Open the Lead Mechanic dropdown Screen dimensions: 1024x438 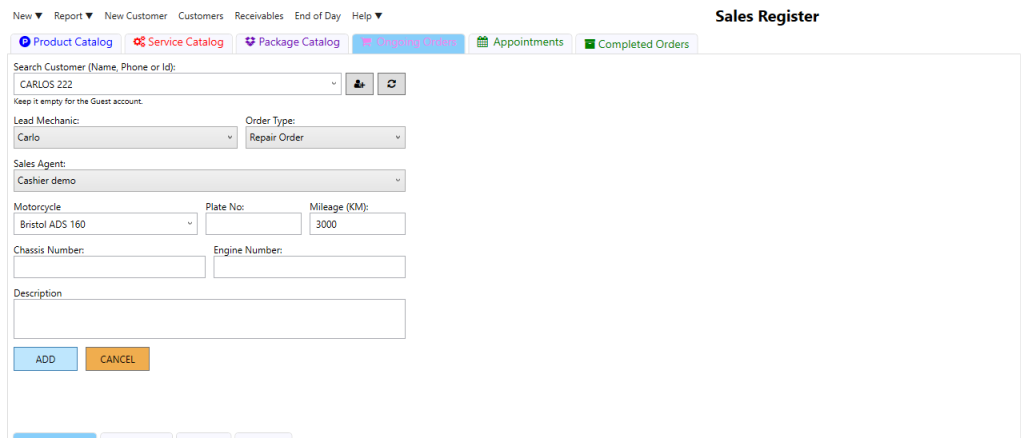coord(230,138)
